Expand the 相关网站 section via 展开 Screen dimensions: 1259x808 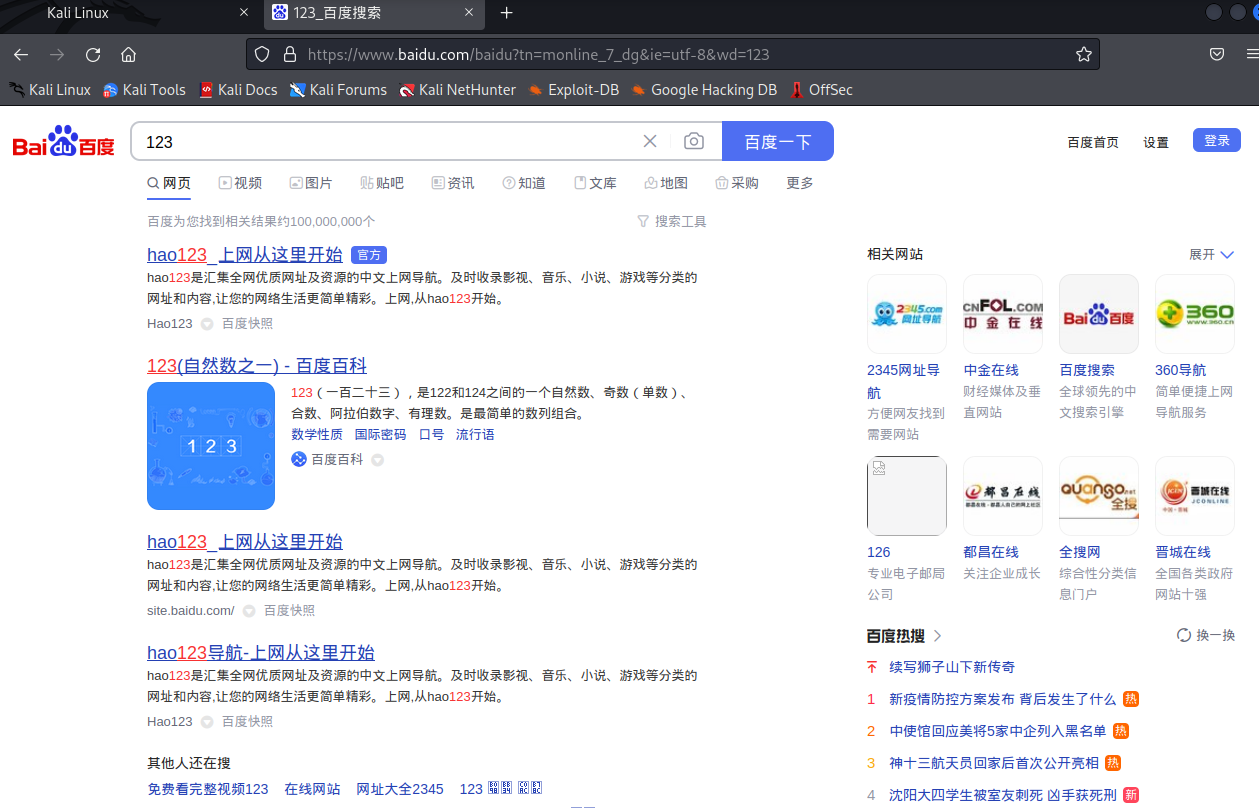1211,254
